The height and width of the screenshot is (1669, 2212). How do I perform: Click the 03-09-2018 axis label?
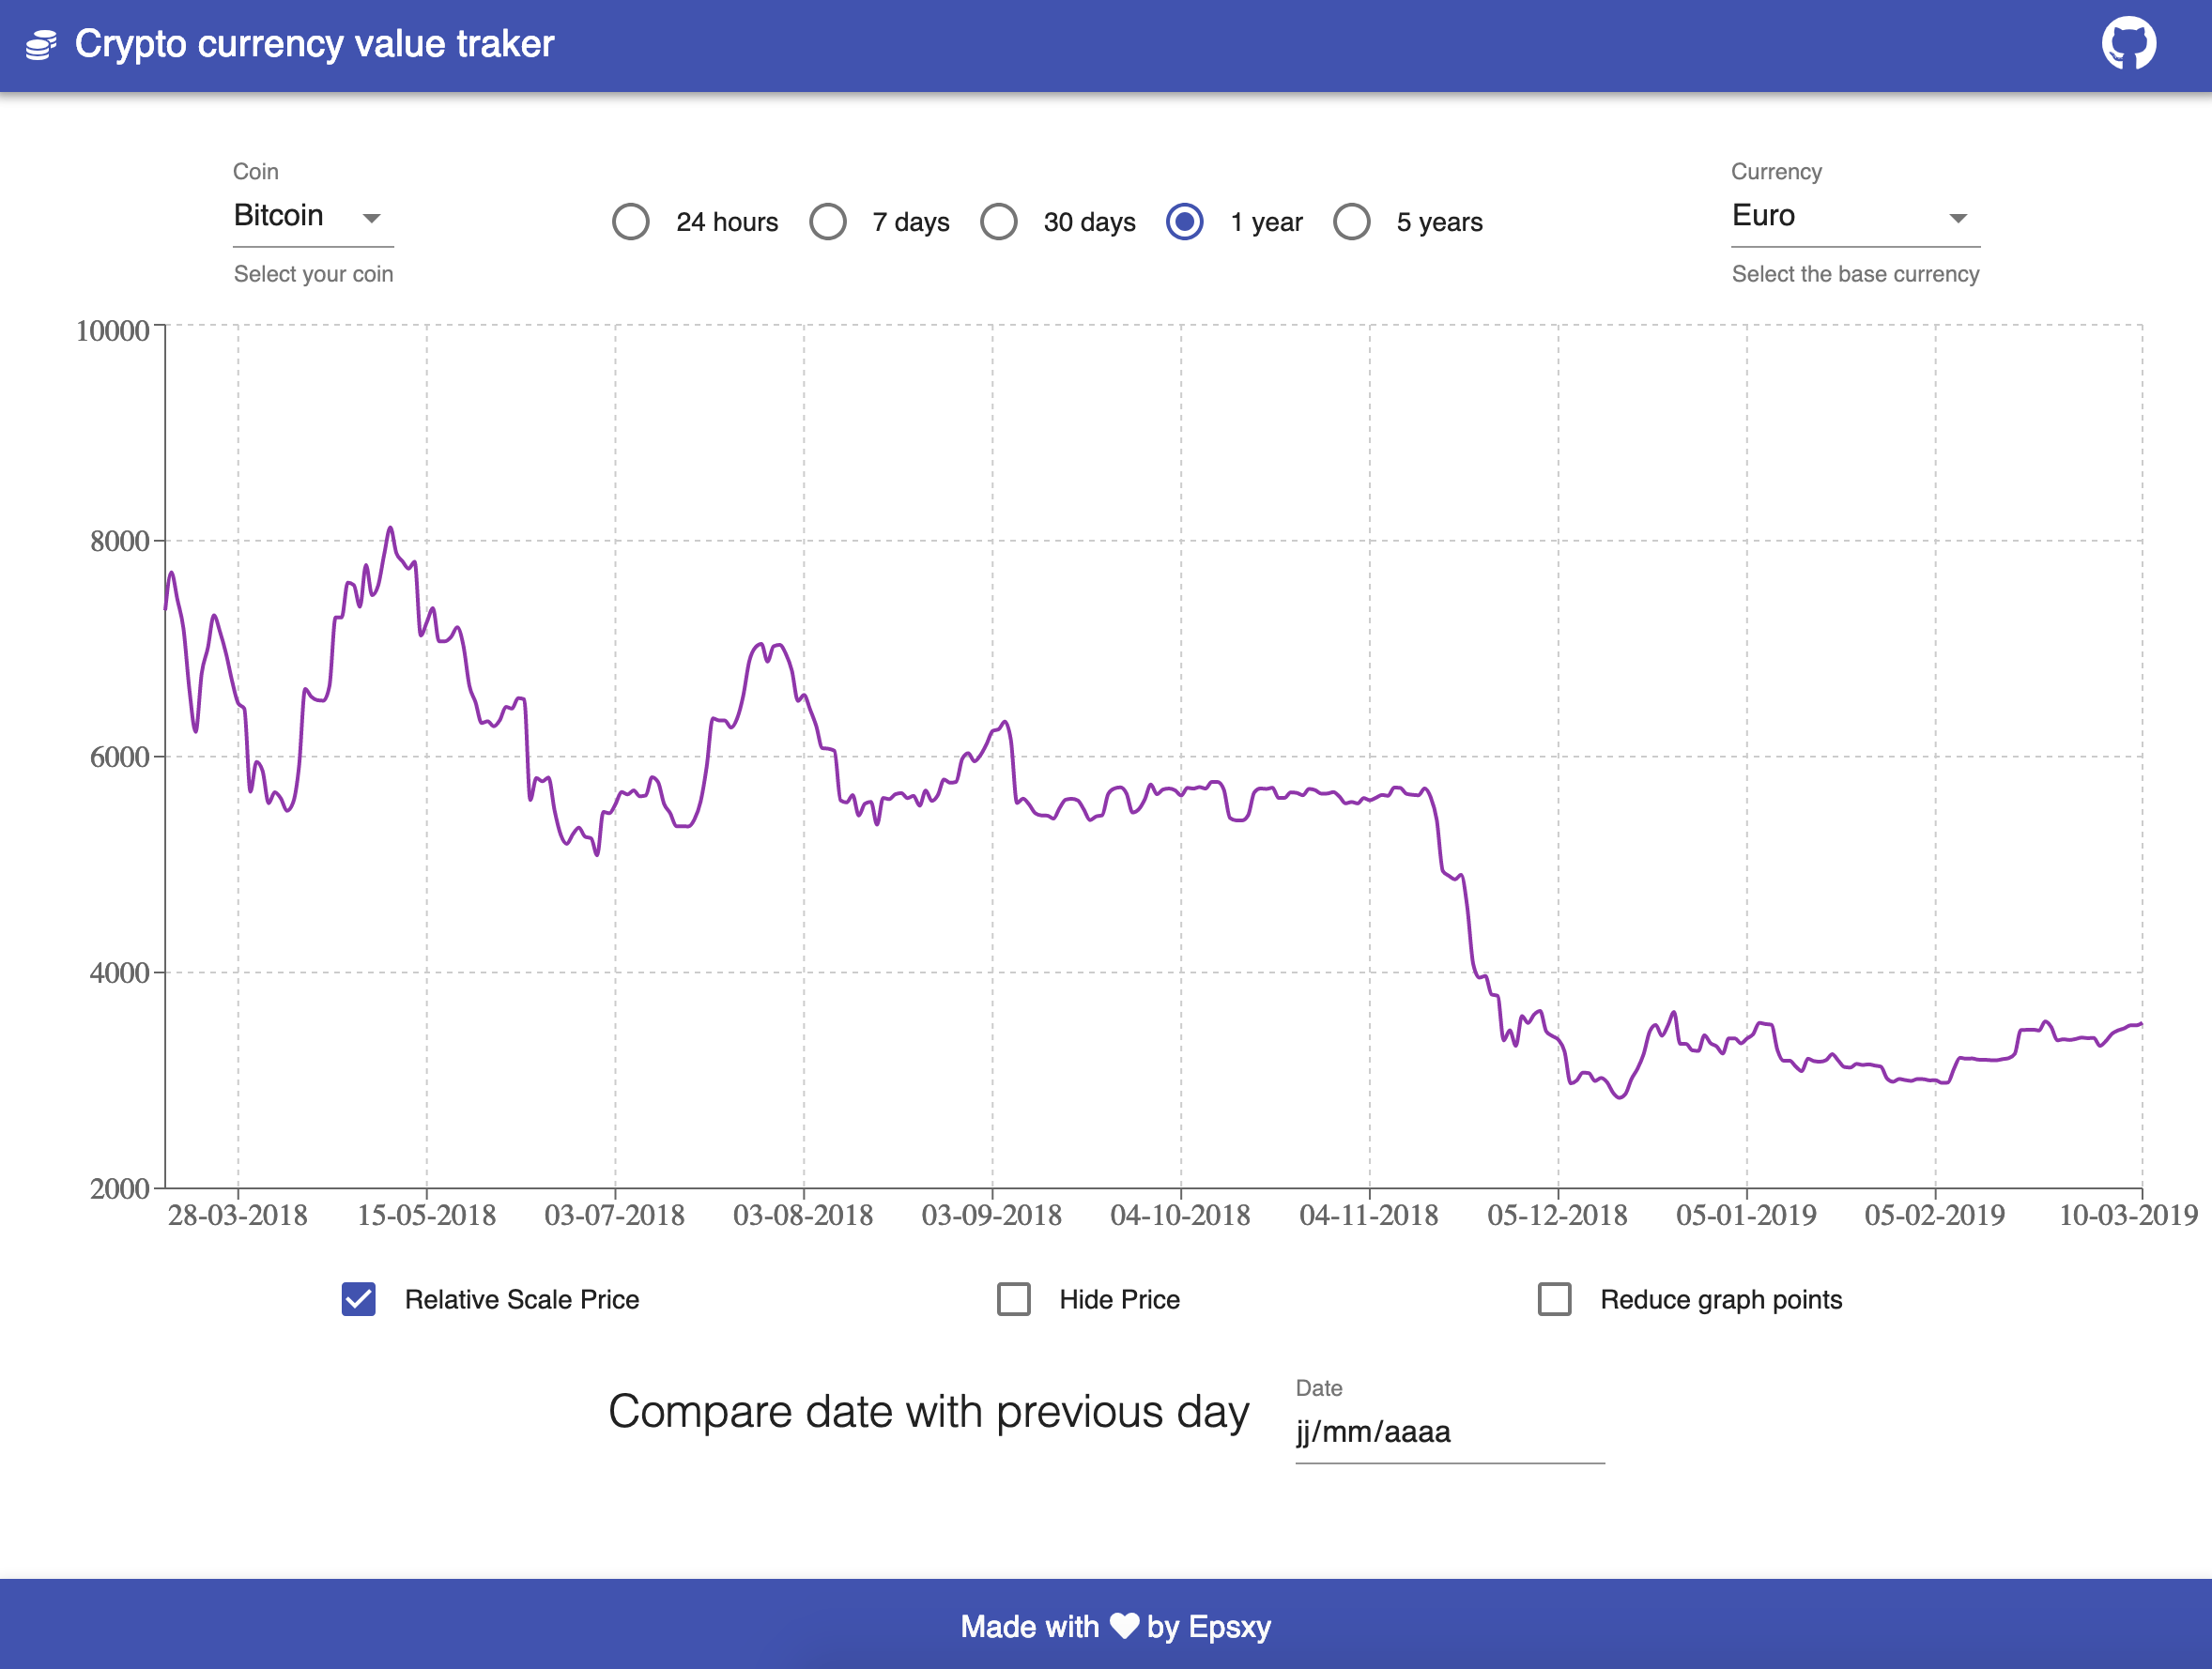(992, 1215)
